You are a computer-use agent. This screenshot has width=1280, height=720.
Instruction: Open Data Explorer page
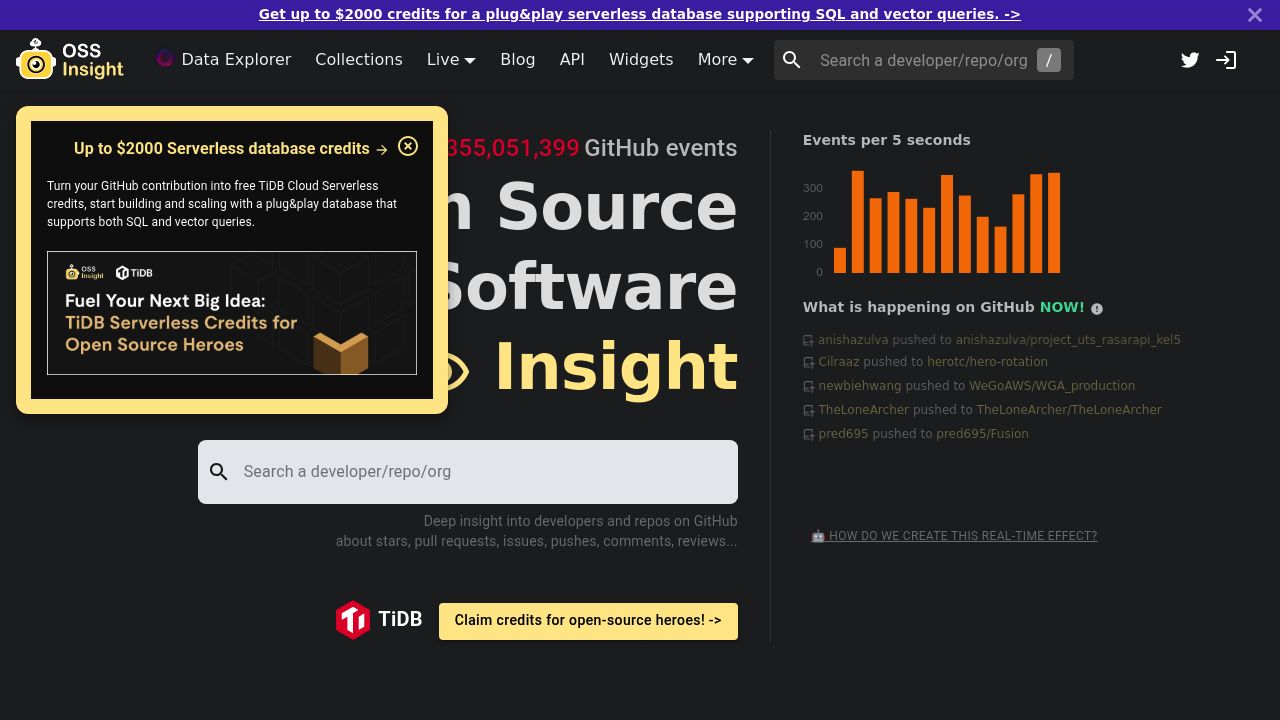pyautogui.click(x=224, y=60)
